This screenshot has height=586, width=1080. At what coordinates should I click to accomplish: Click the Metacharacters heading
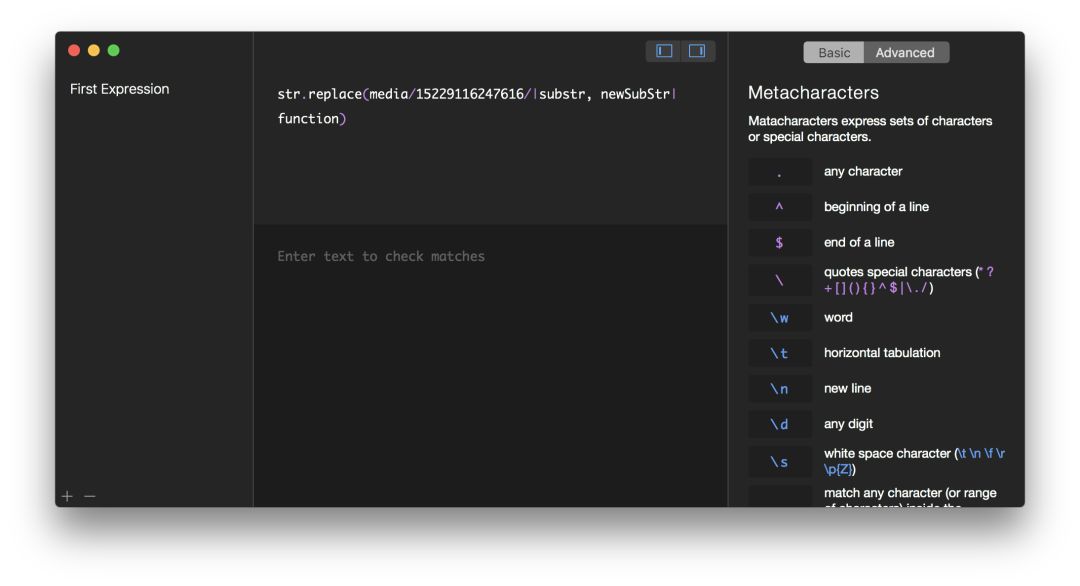point(813,92)
